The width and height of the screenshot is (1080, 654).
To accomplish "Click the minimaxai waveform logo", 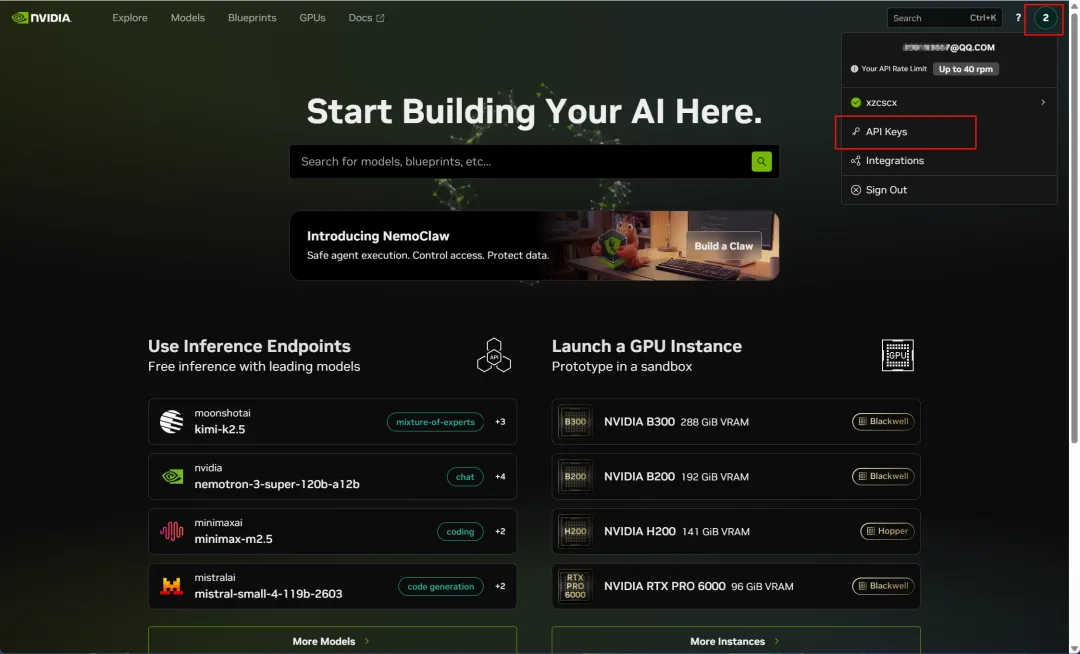I will (x=172, y=531).
